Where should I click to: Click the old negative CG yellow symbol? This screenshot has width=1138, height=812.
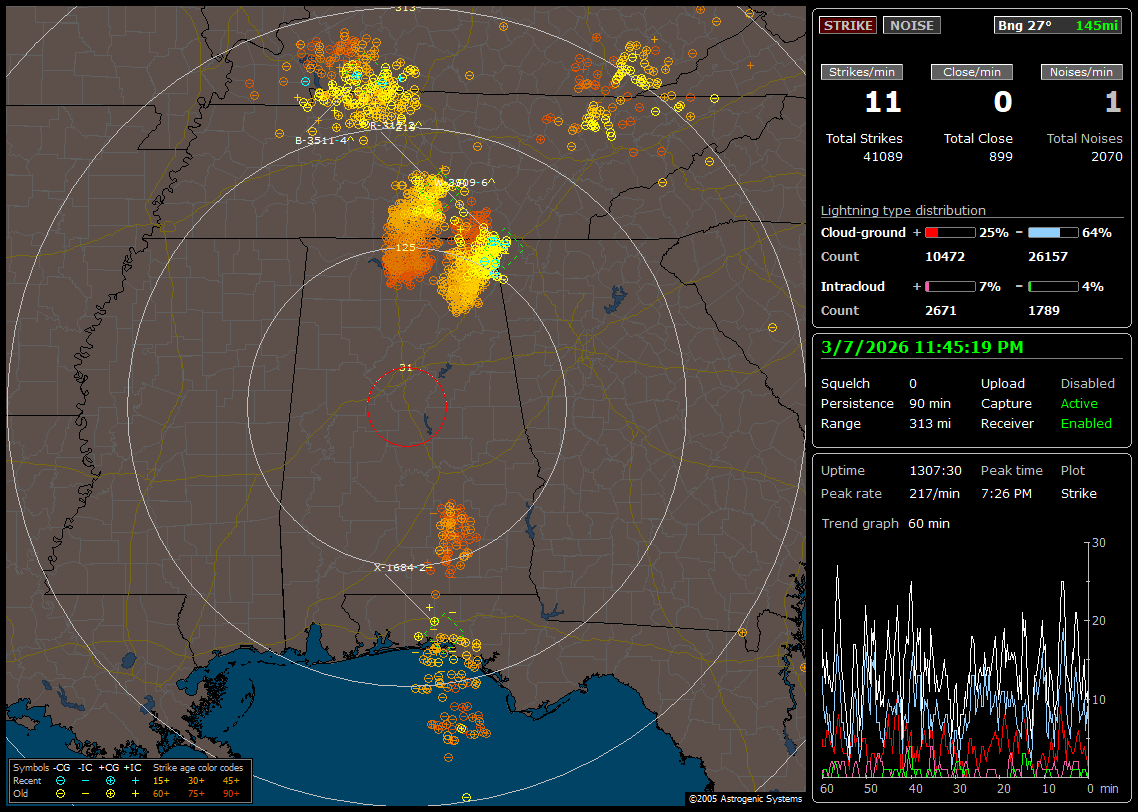click(x=61, y=793)
